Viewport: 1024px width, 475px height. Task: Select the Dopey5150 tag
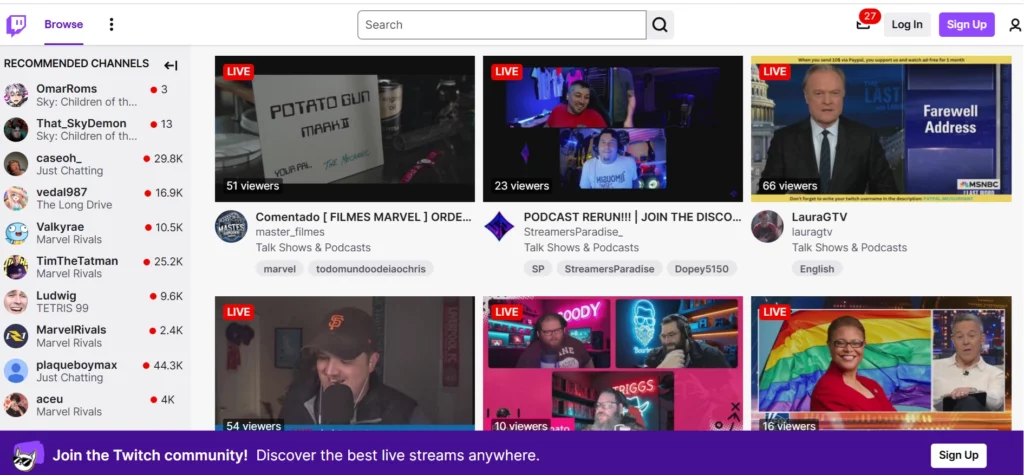click(x=702, y=269)
